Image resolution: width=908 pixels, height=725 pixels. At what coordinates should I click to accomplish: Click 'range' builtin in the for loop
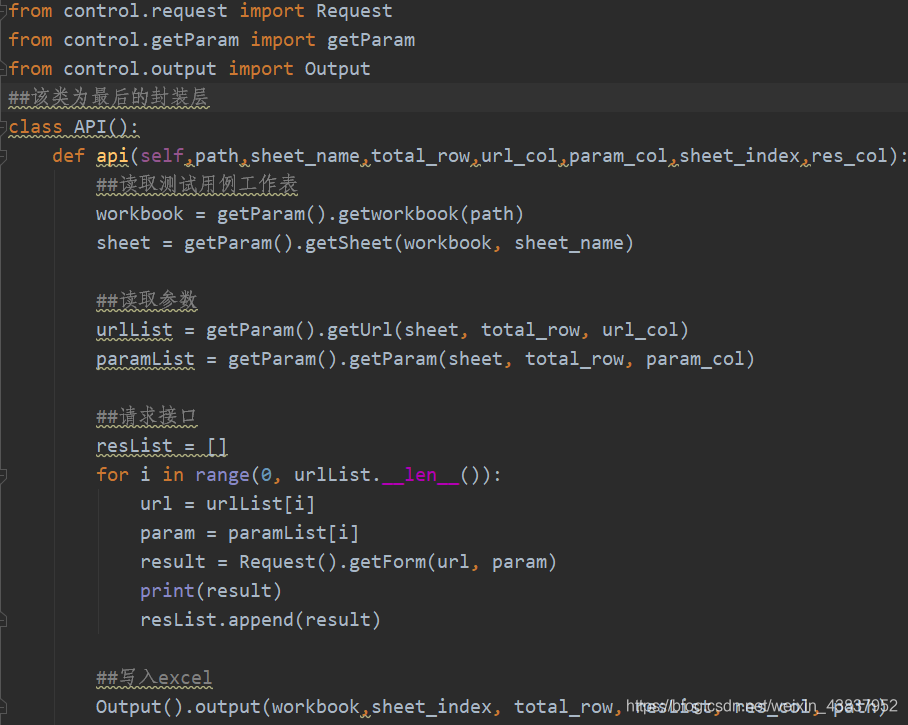tap(222, 475)
